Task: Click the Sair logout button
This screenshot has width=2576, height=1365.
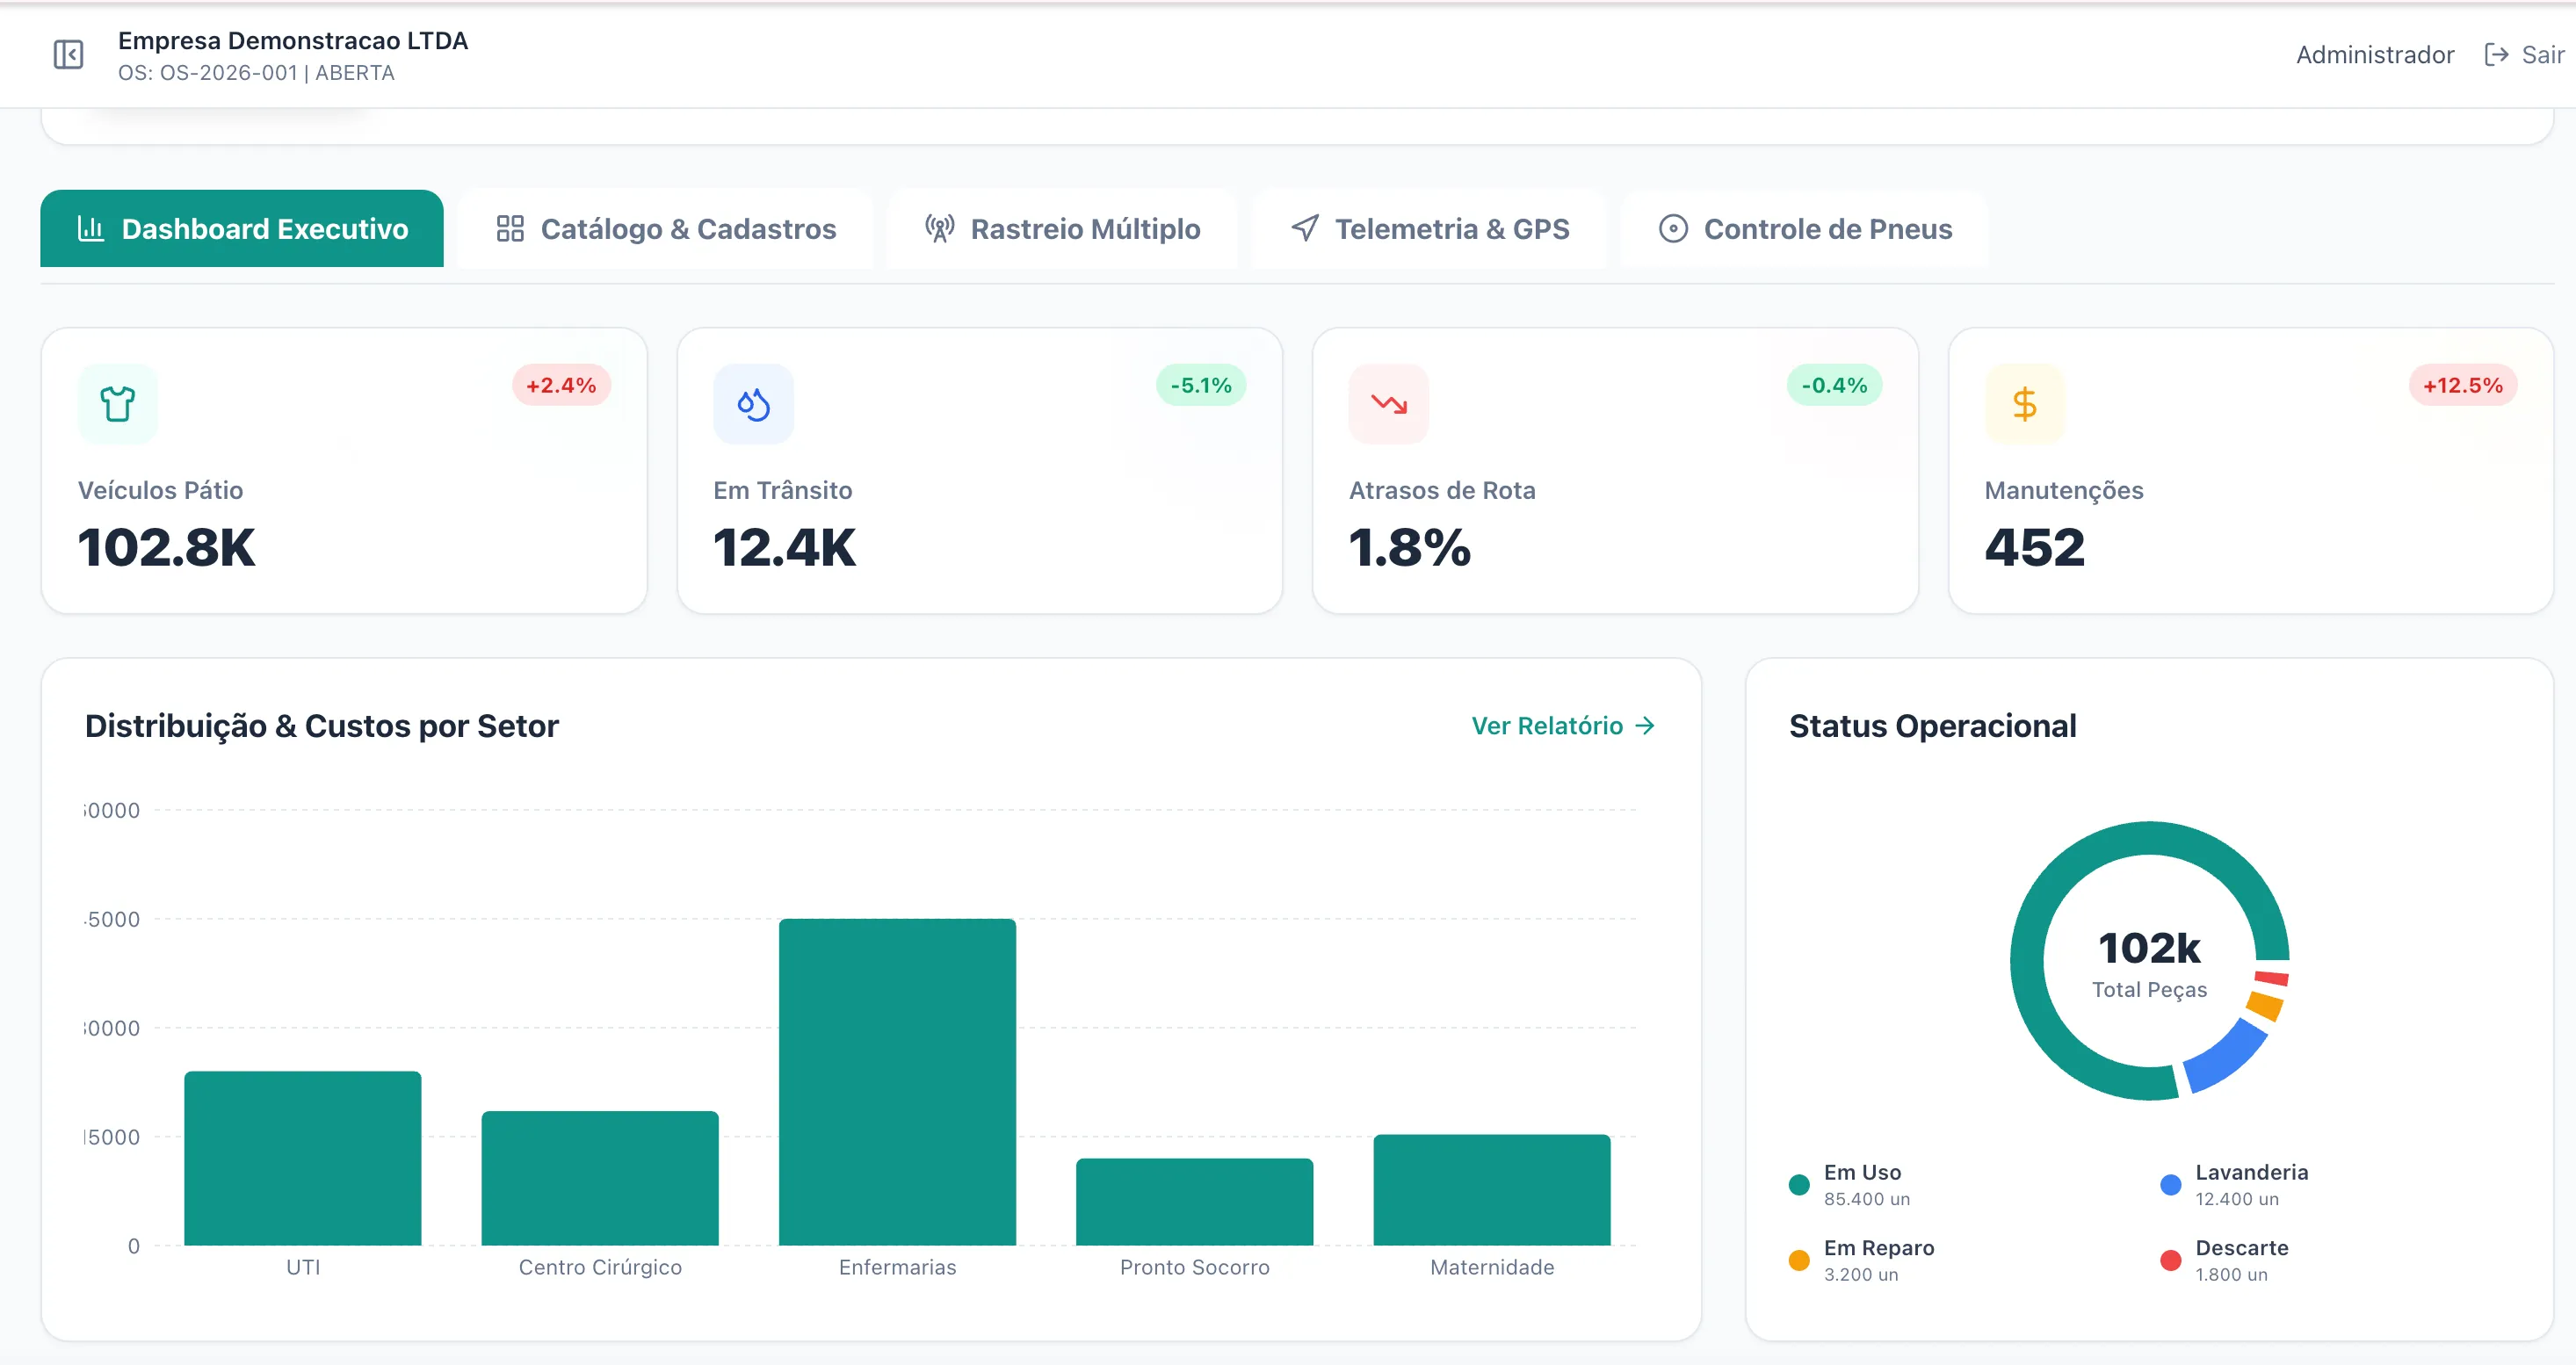Action: click(x=2541, y=54)
